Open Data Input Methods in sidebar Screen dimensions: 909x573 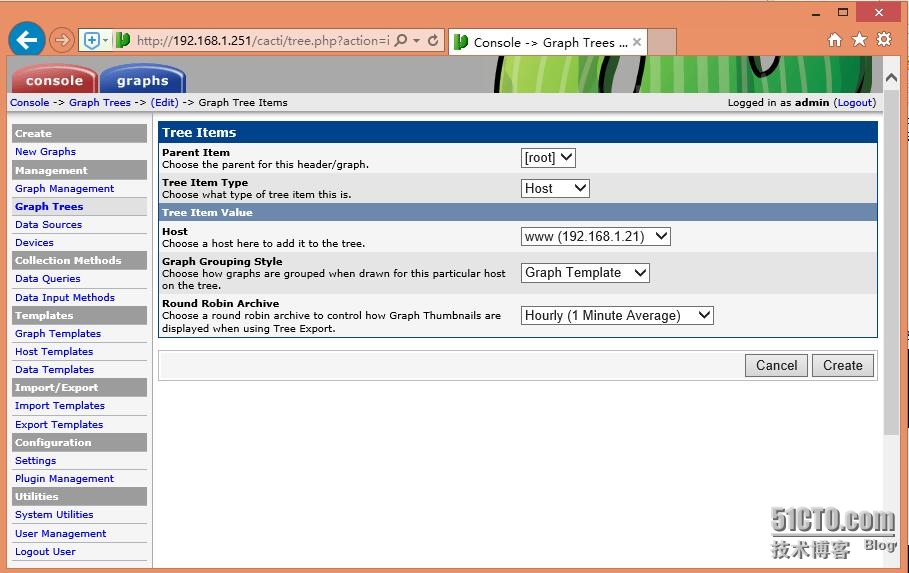tap(65, 298)
